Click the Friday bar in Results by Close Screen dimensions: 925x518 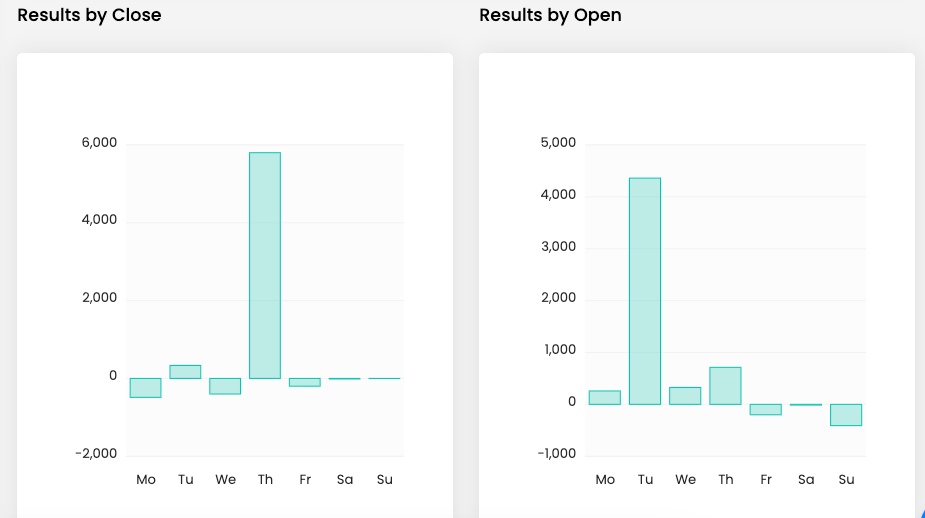pyautogui.click(x=305, y=382)
